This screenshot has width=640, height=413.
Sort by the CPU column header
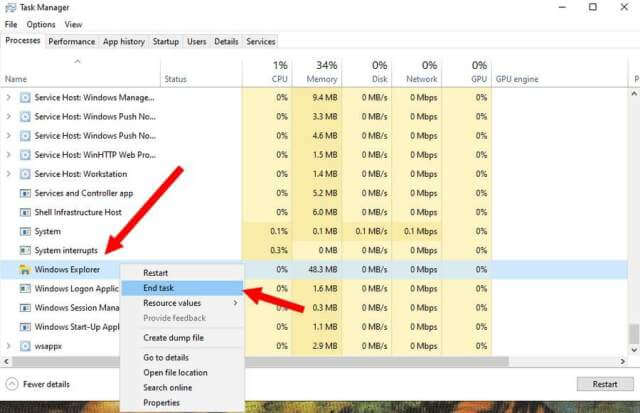pyautogui.click(x=267, y=71)
